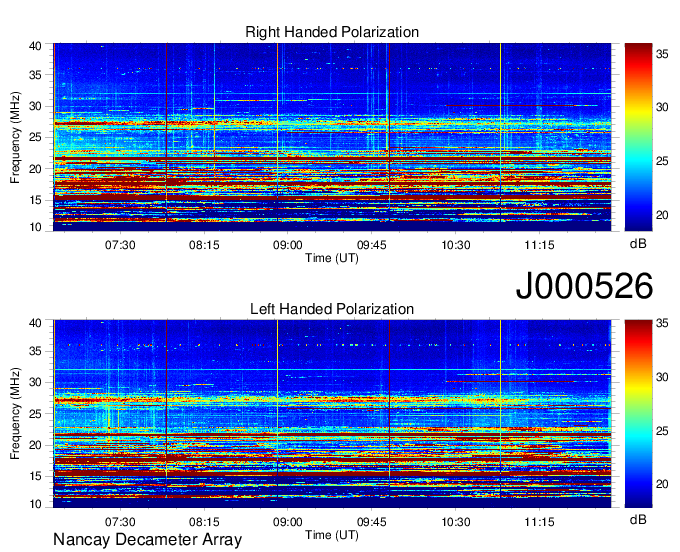Image resolution: width=680 pixels, height=552 pixels.
Task: Click the Time (UT) label under bottom plot
Action: pyautogui.click(x=332, y=535)
